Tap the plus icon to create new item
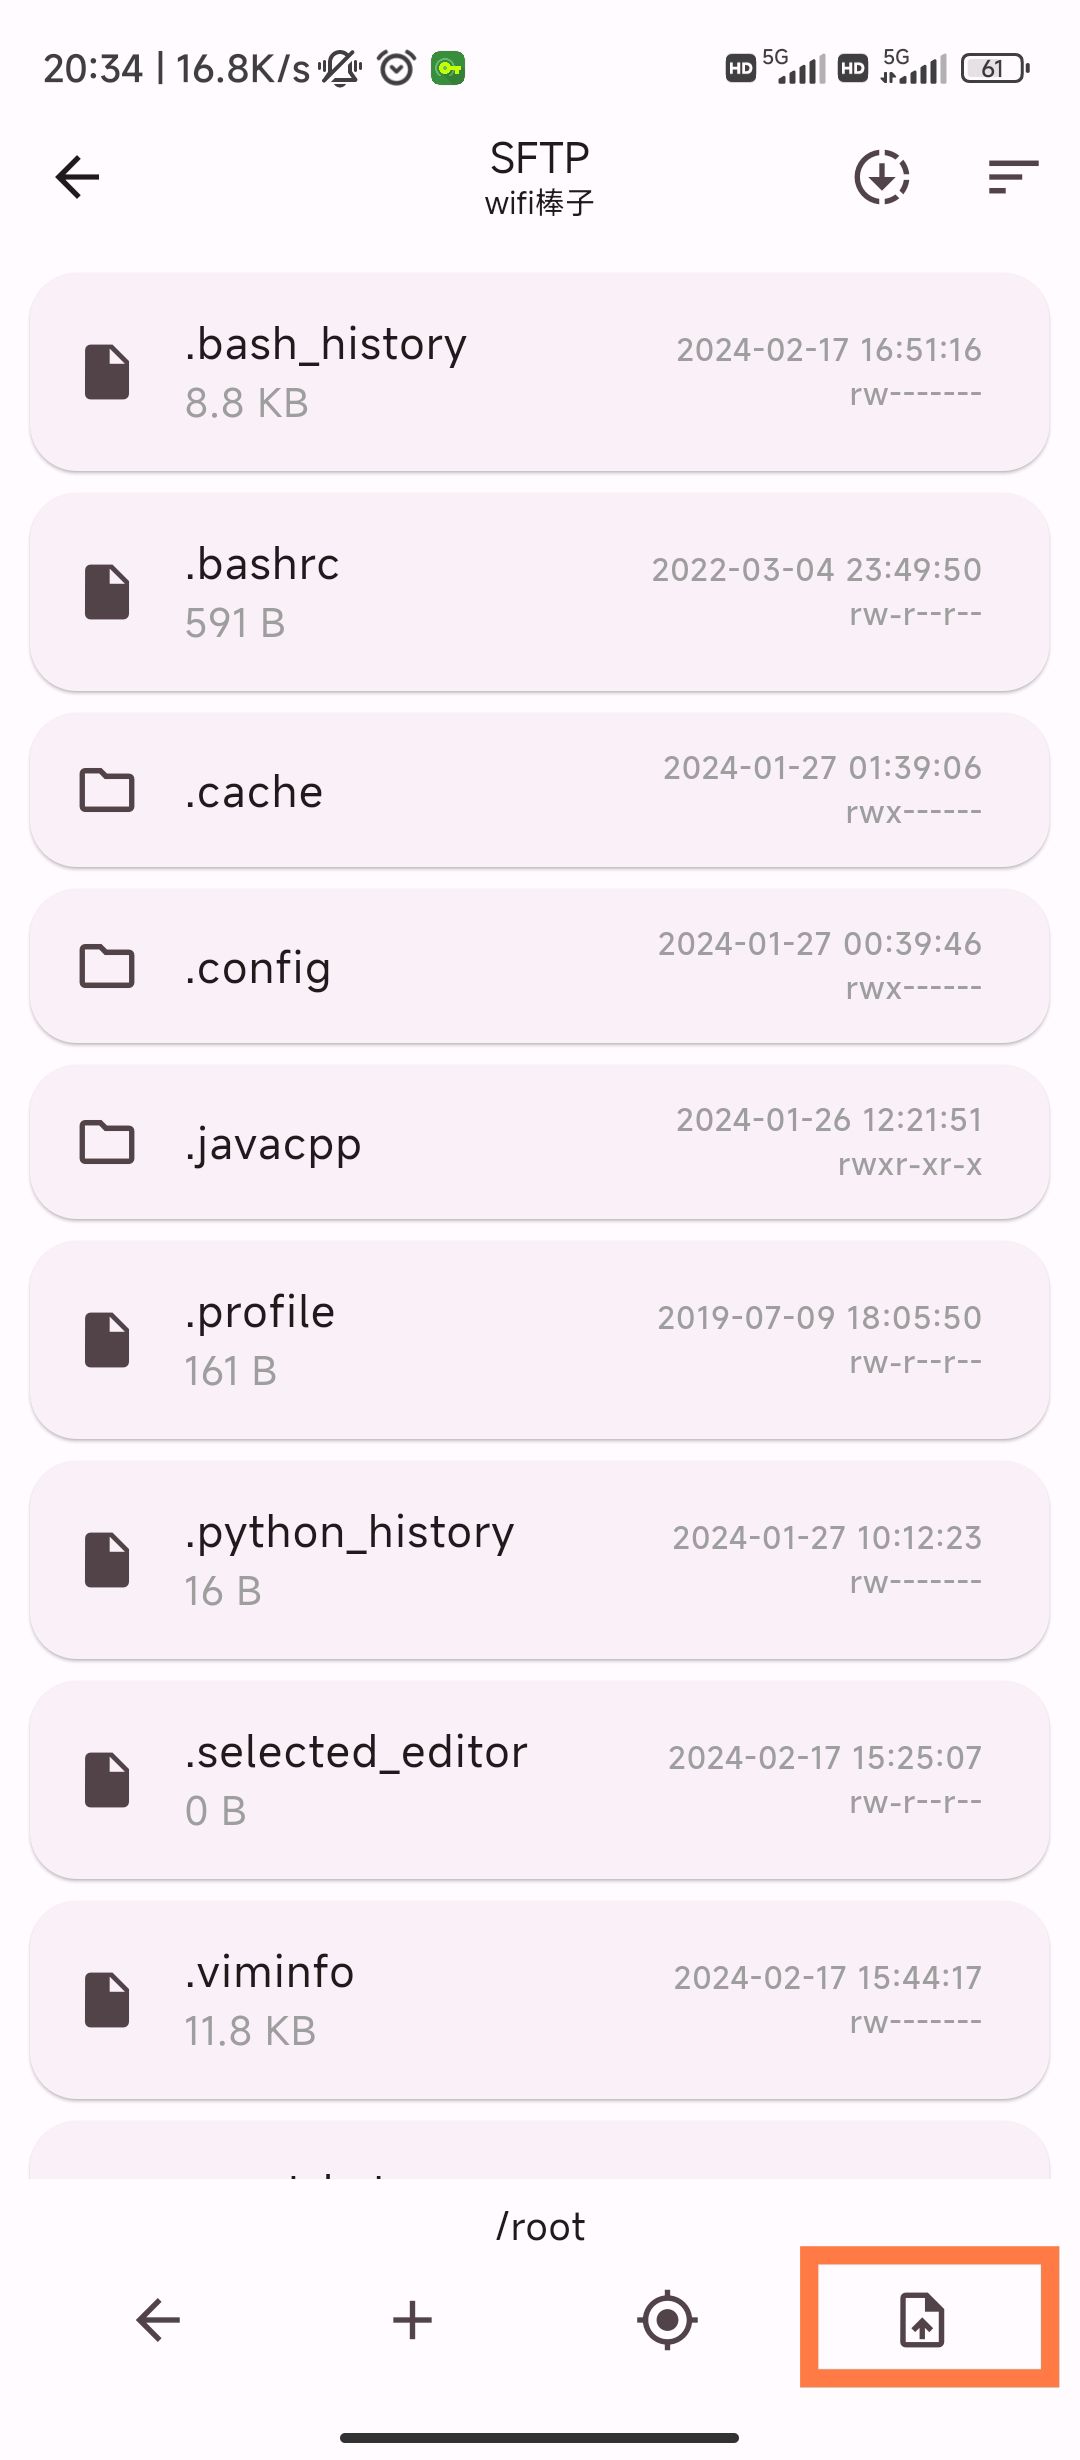 [x=412, y=2320]
